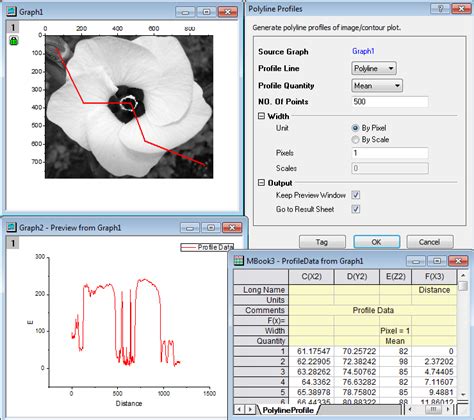Select layer 1 icon in Graph1
This screenshot has width=474, height=420.
tap(13, 27)
